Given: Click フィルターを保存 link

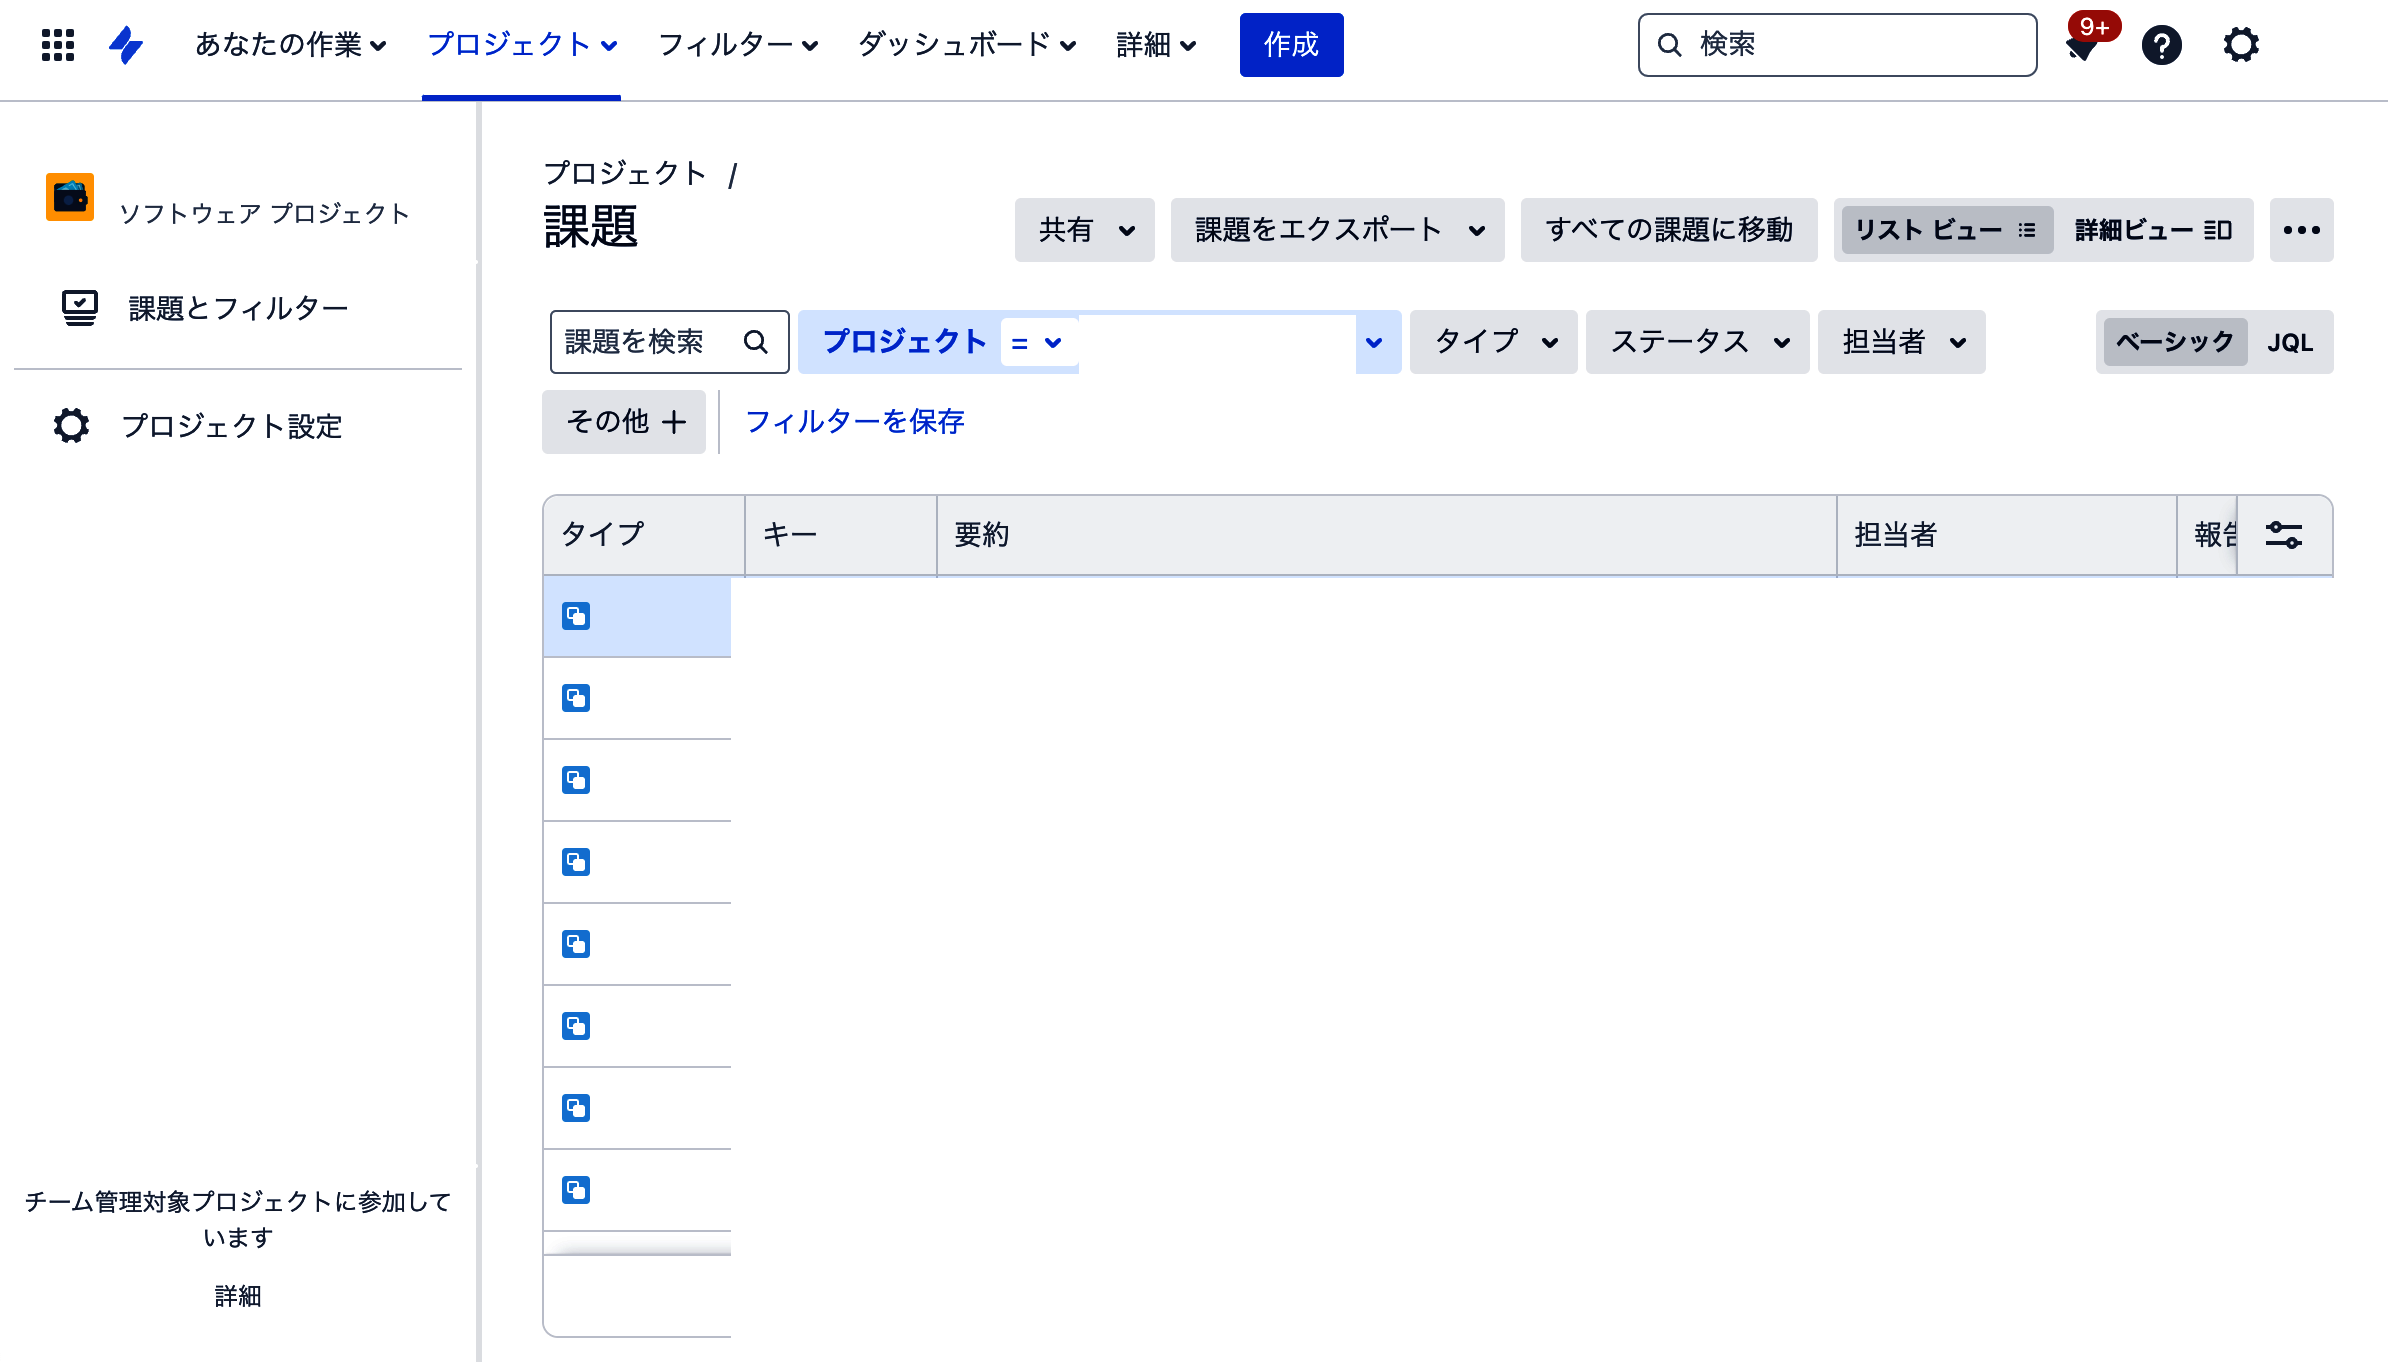Looking at the screenshot, I should pos(855,422).
